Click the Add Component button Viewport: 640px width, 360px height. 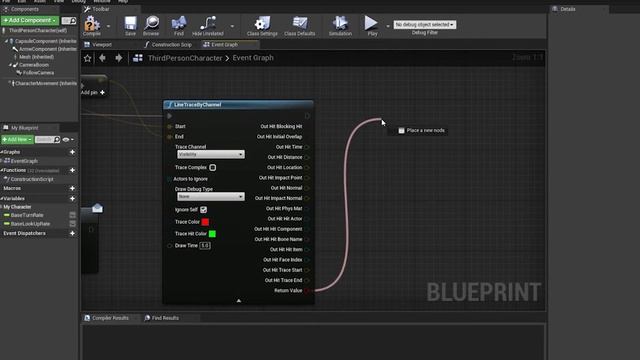click(30, 20)
